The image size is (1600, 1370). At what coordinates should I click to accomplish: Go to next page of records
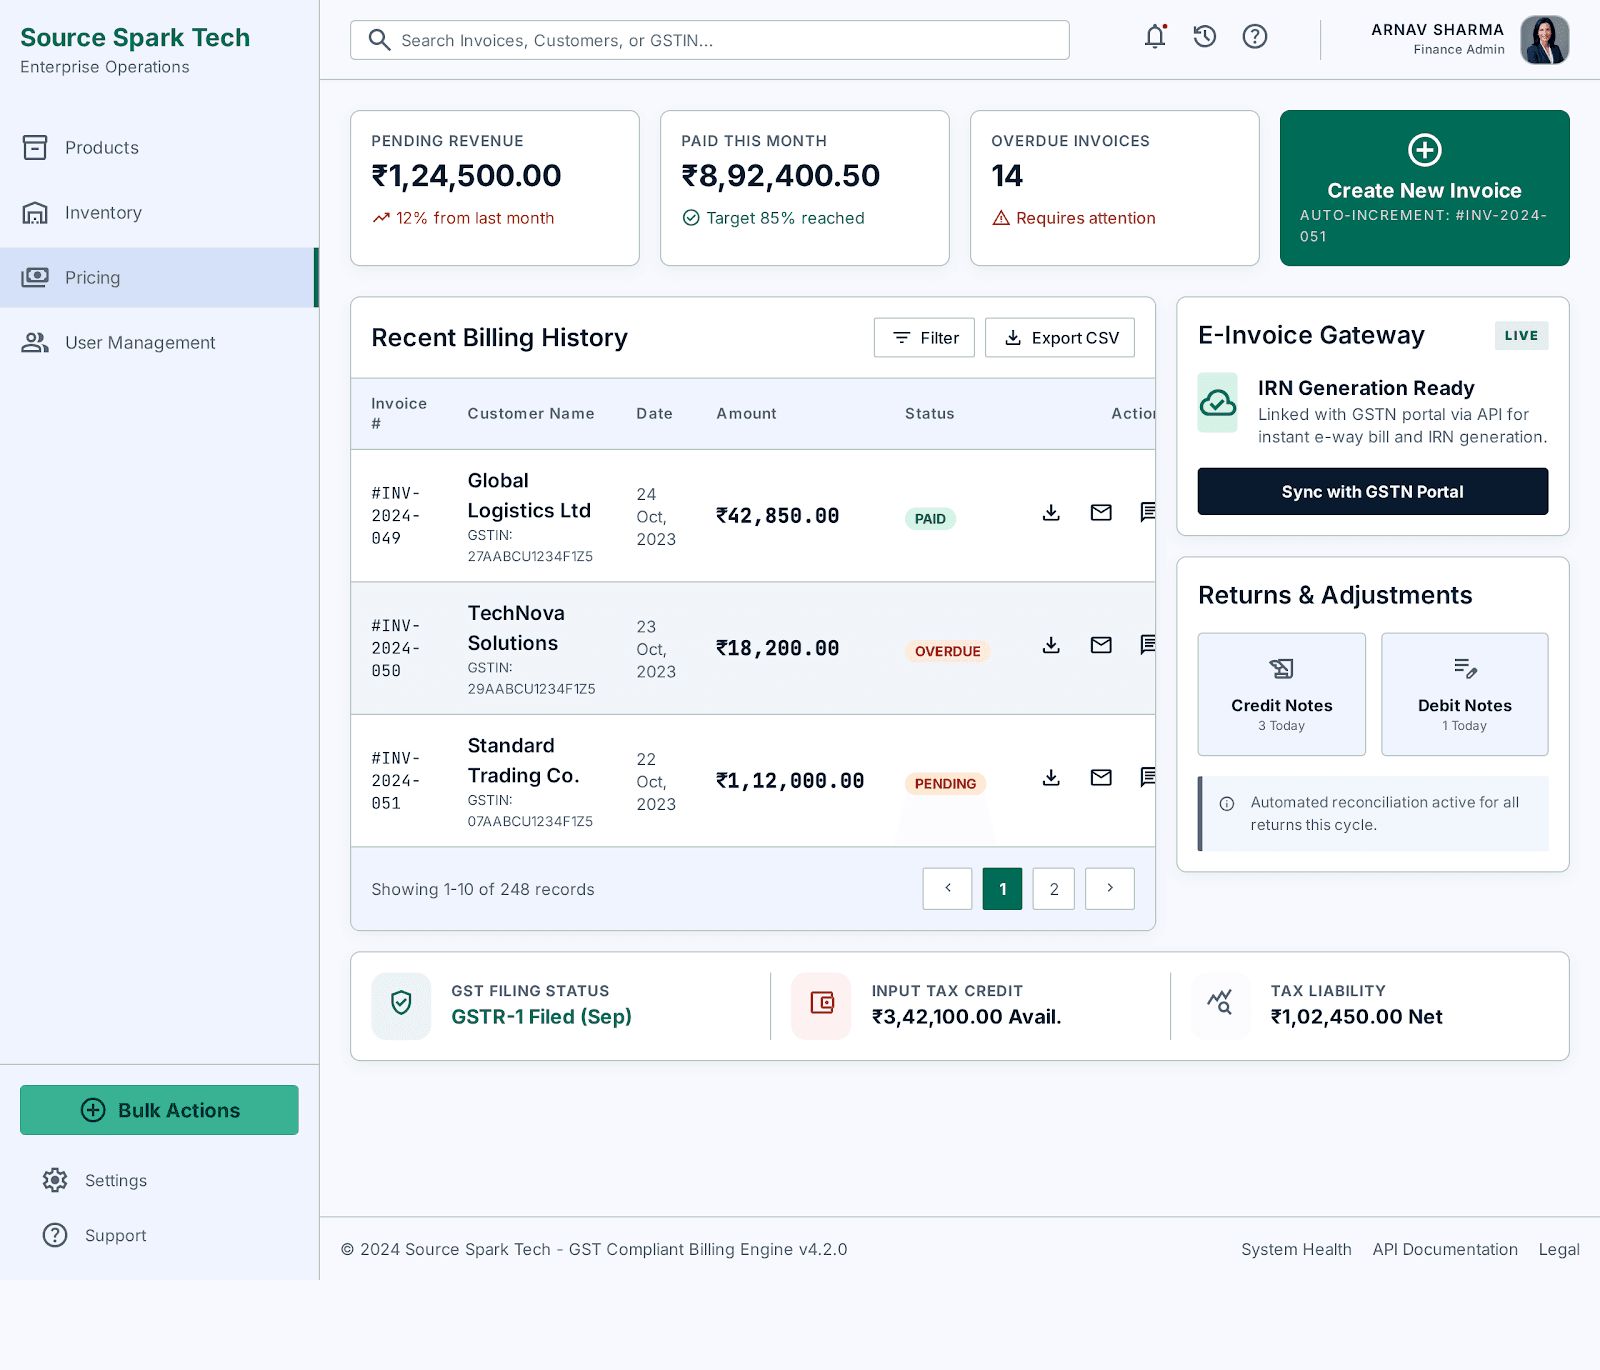1110,889
